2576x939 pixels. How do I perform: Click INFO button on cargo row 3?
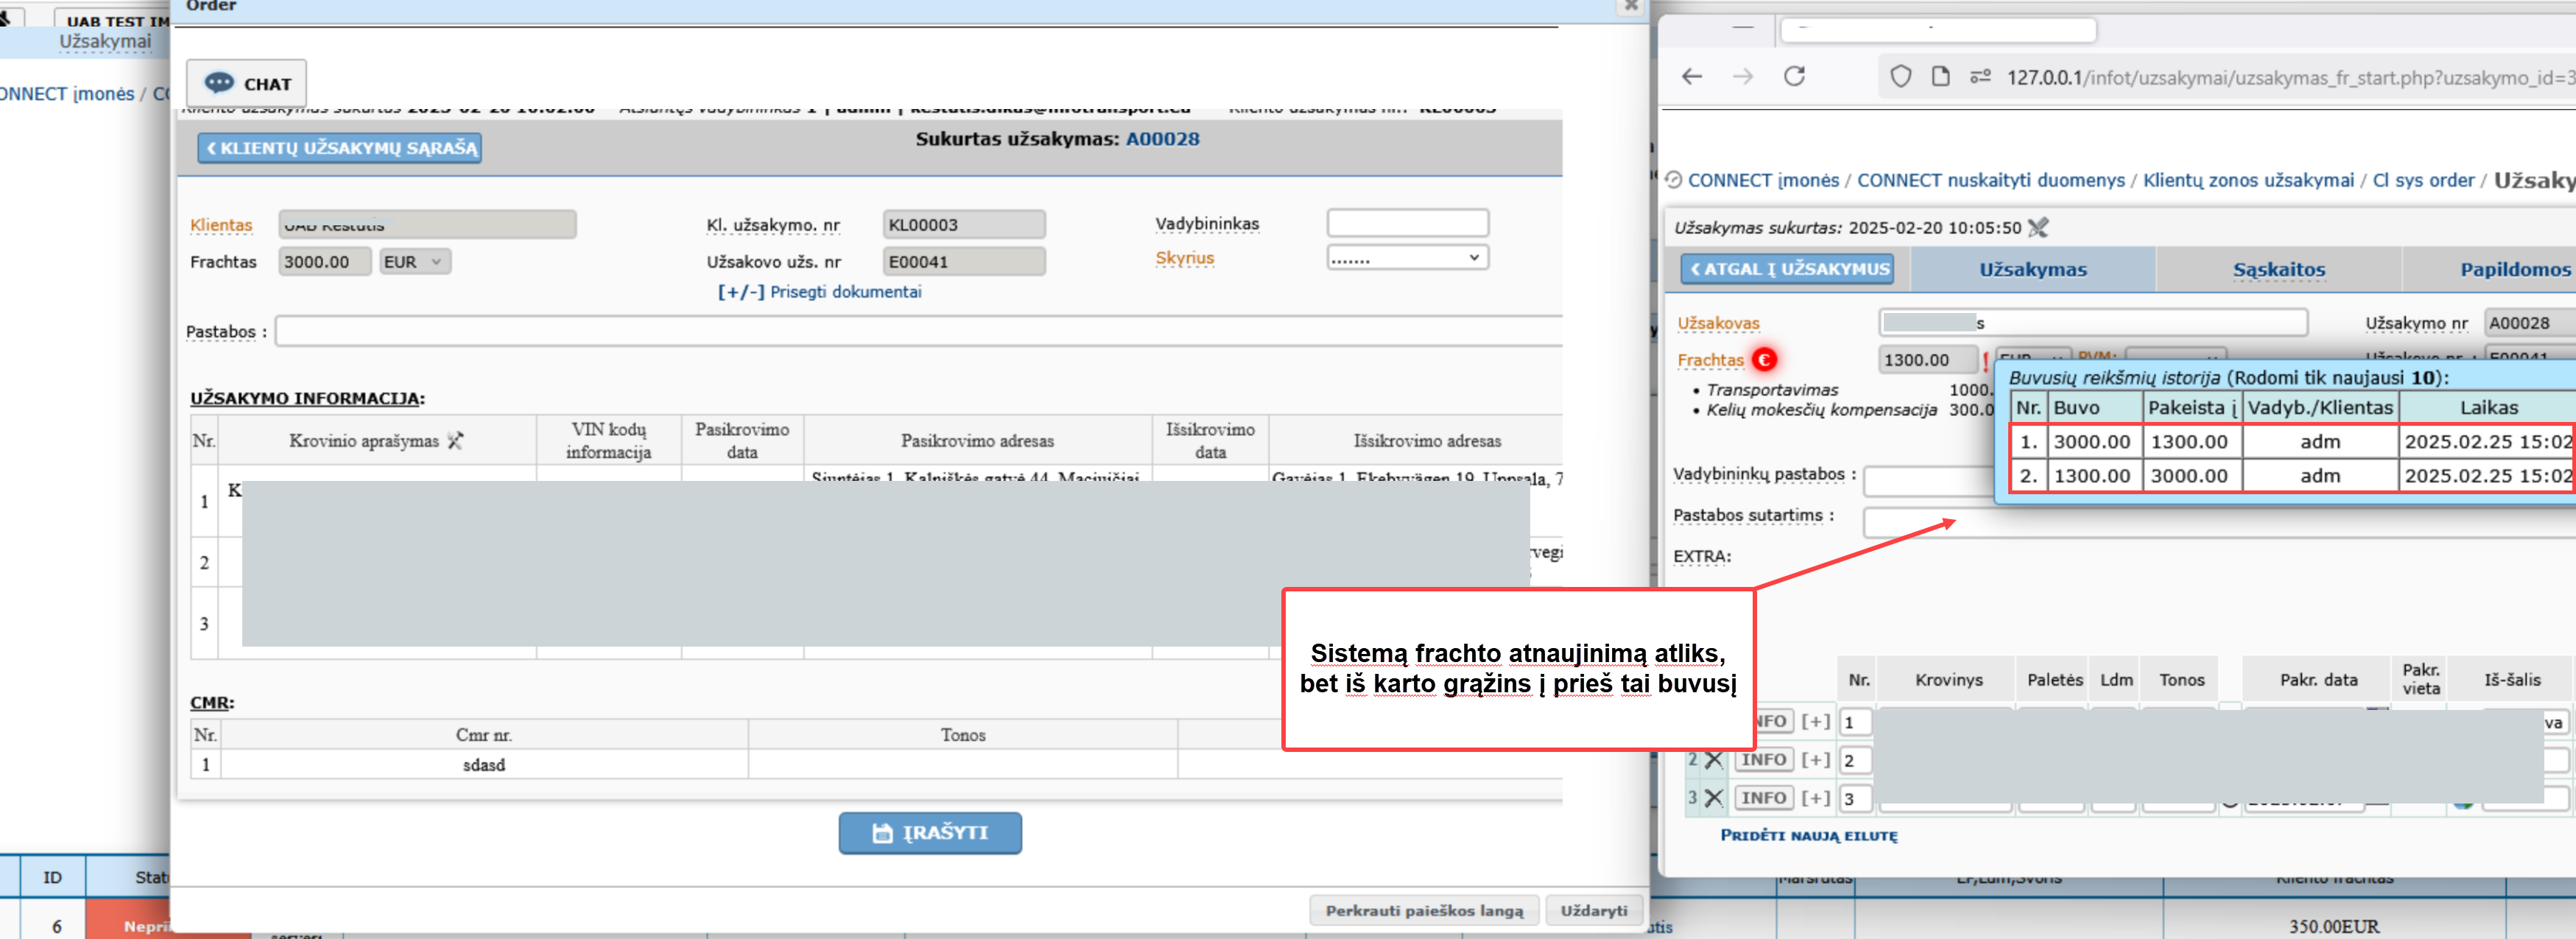pyautogui.click(x=1763, y=798)
